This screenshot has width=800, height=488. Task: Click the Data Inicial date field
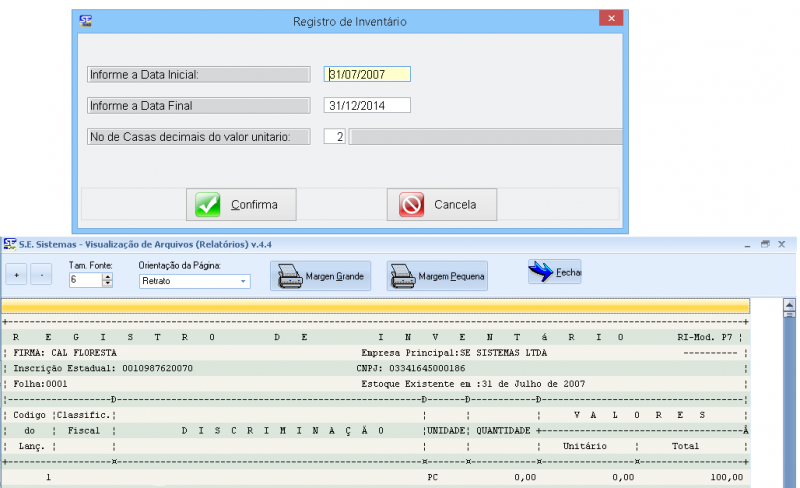[367, 74]
